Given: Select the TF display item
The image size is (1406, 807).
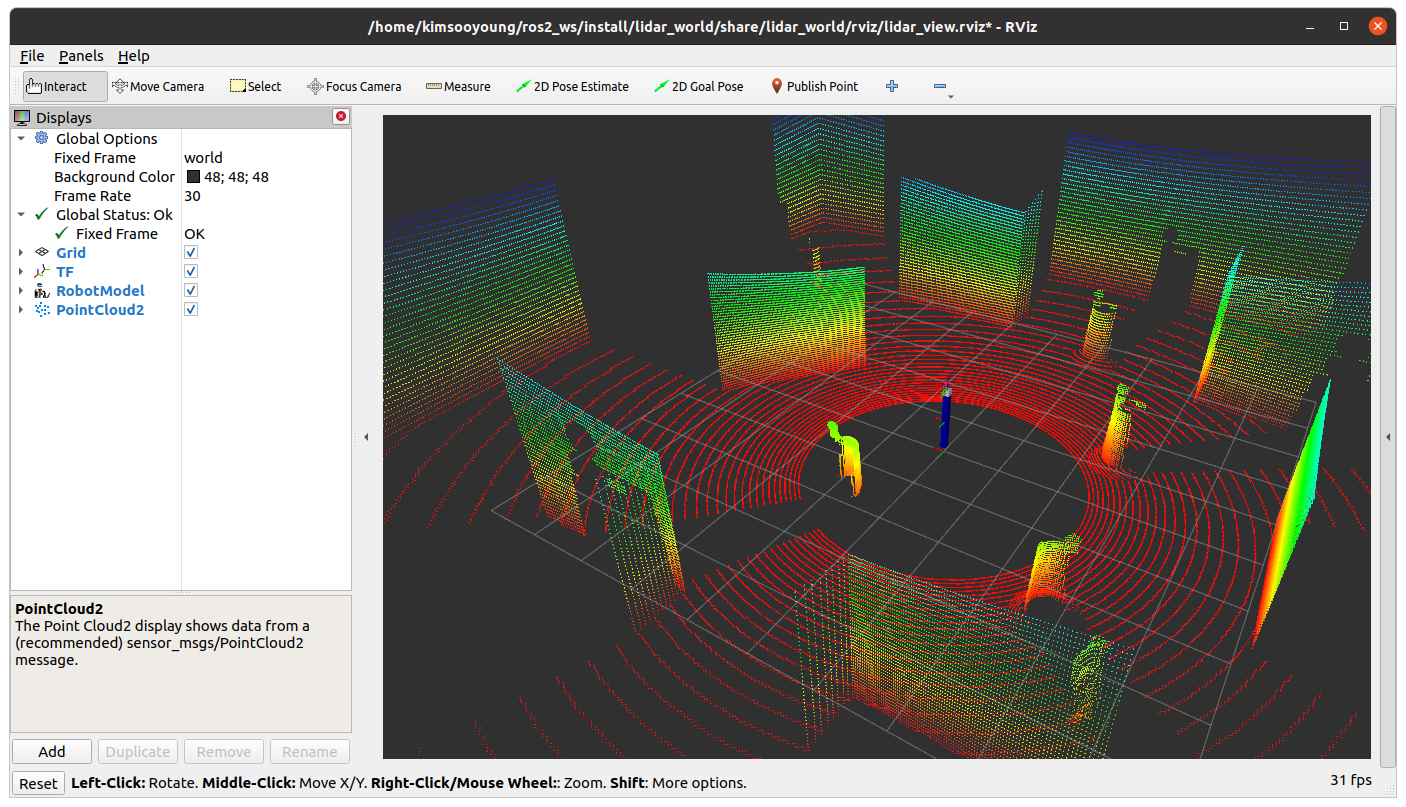Looking at the screenshot, I should click(65, 272).
